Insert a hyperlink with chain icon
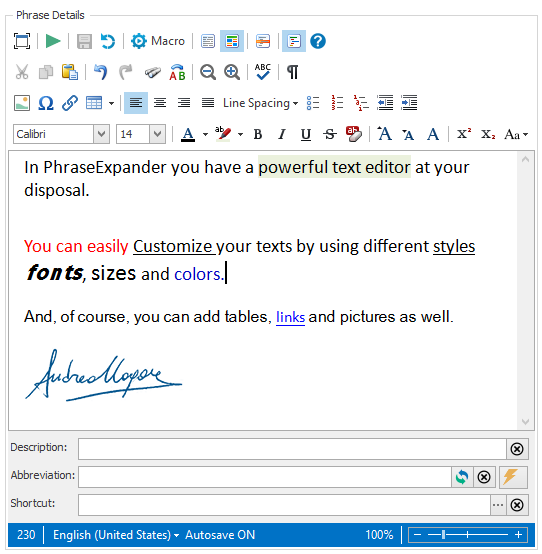 click(x=70, y=103)
